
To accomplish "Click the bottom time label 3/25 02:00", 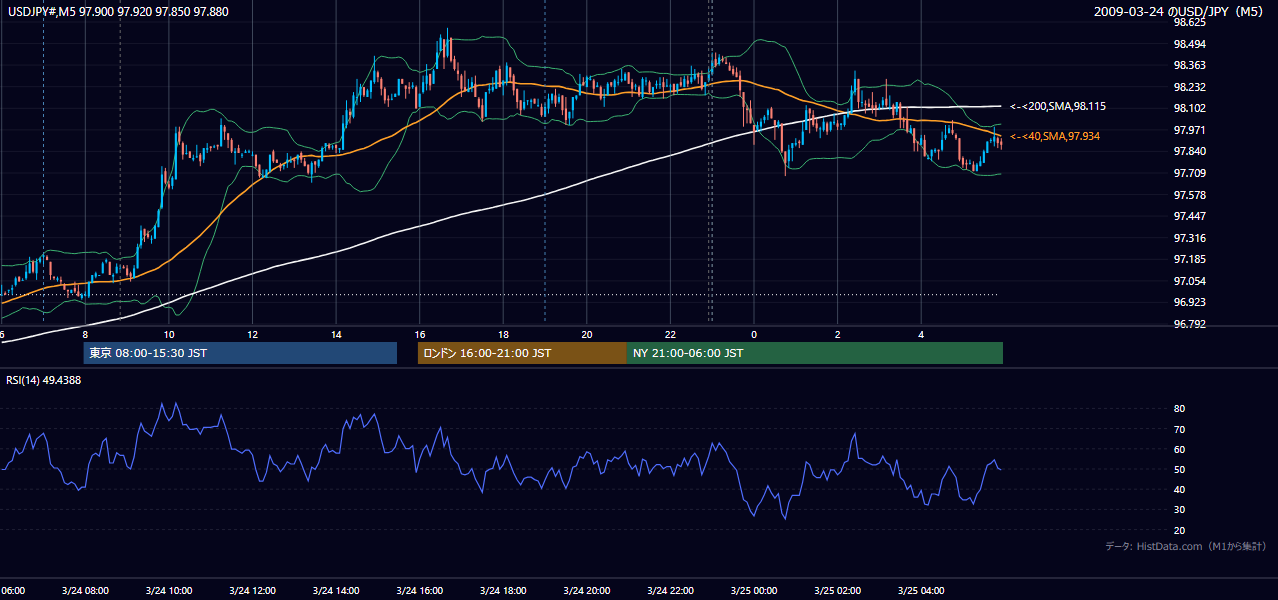I will 838,591.
